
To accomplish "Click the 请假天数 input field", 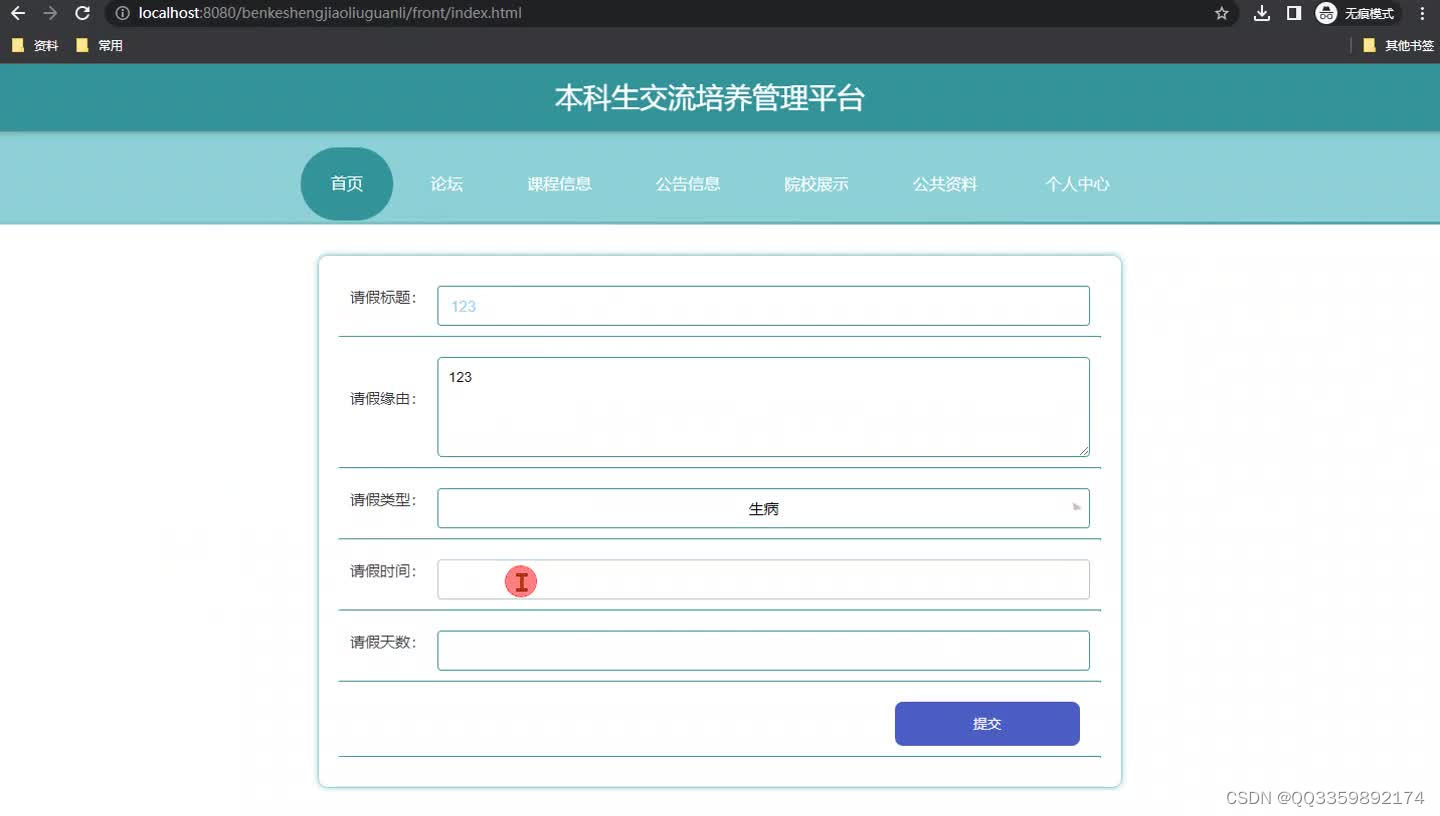I will click(x=763, y=650).
